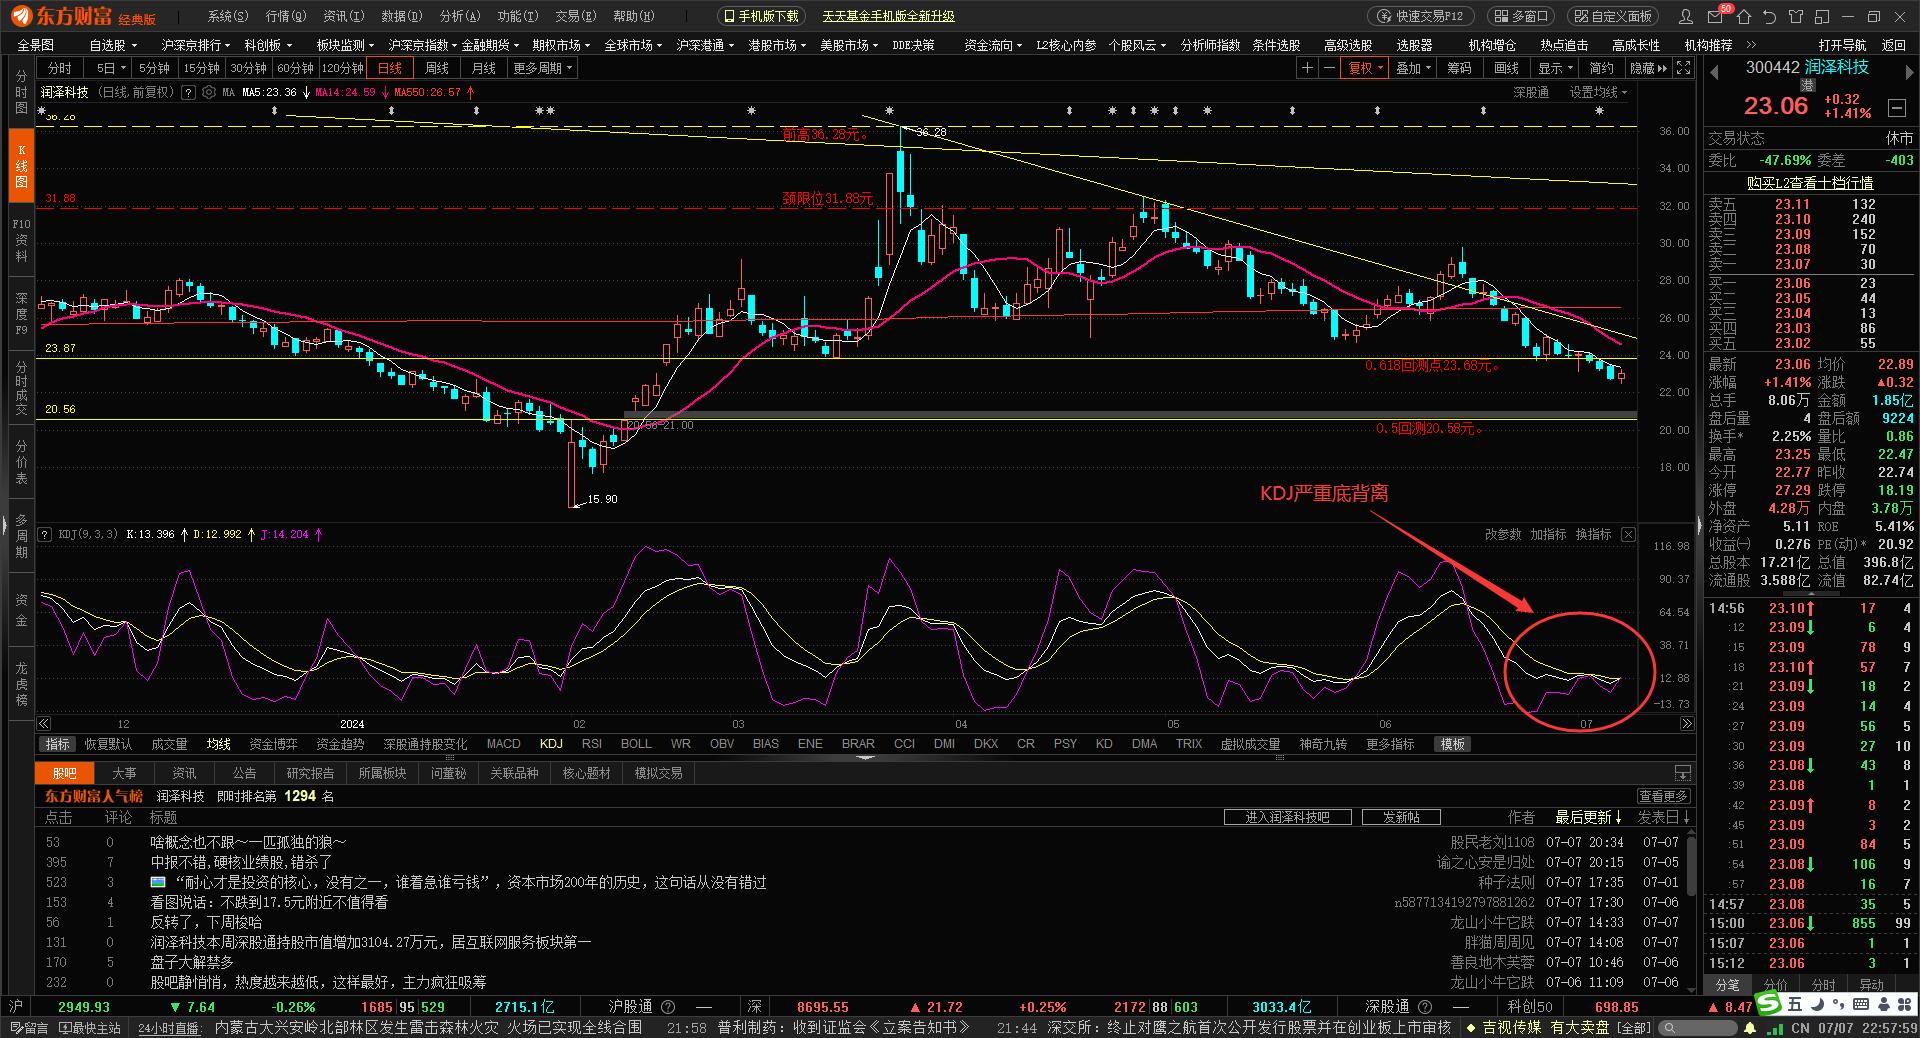
Task: Switch to 周线 weekly chart
Action: click(437, 68)
